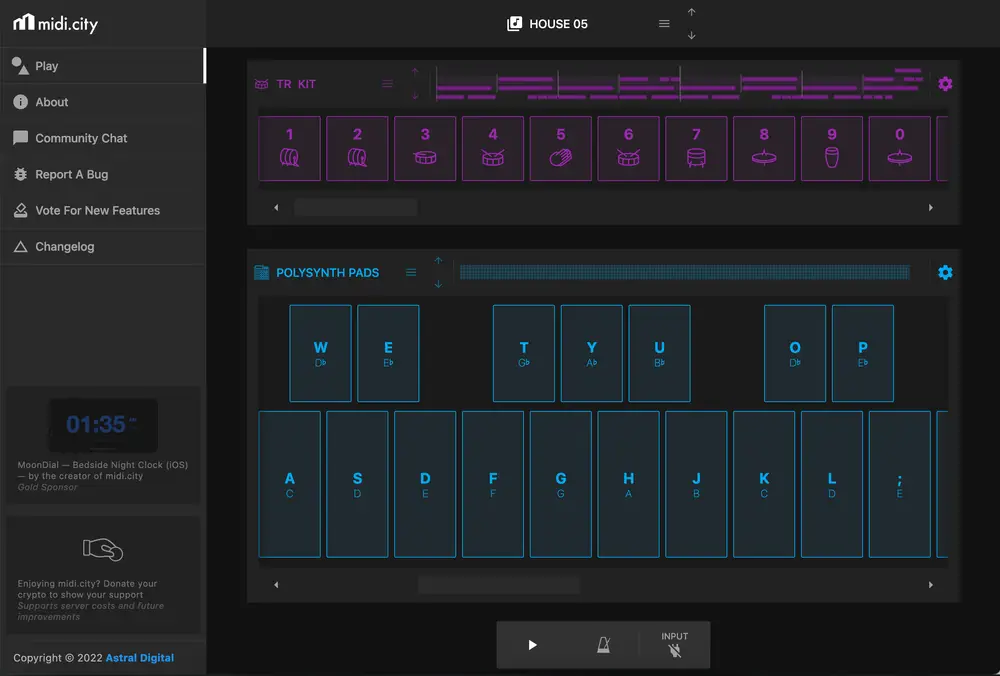This screenshot has width=1000, height=676.
Task: Play drum pad 9 showing the conga icon
Action: click(831, 148)
